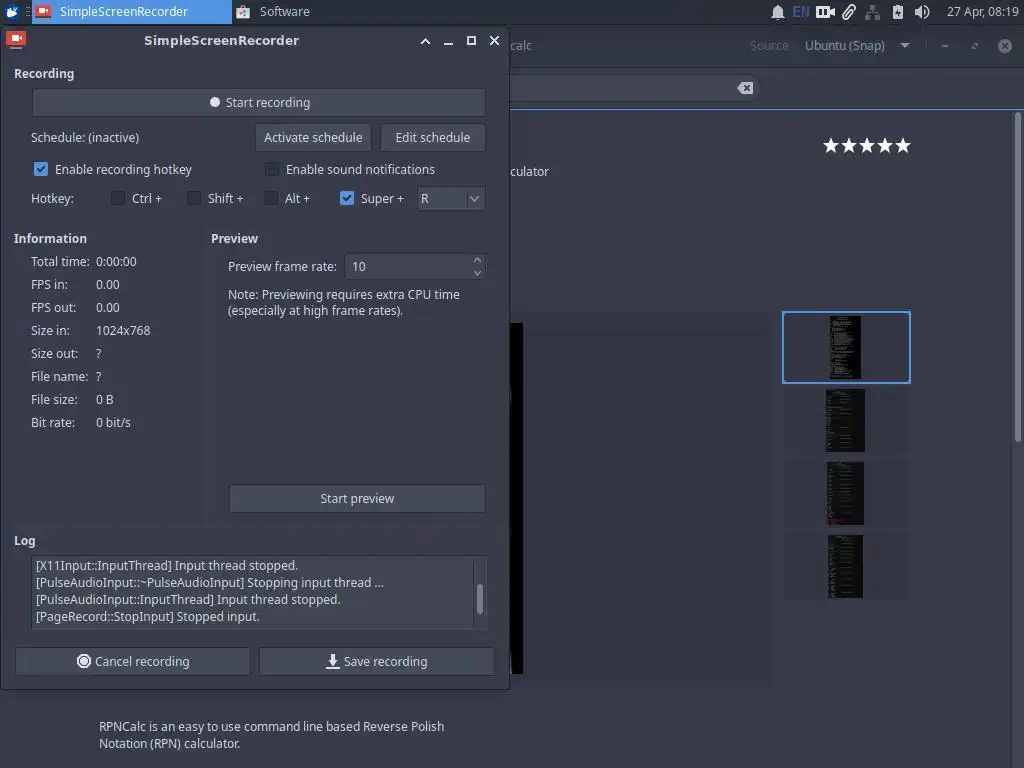Switch to SimpleScreenRecorder in the taskbar
This screenshot has height=768, width=1024.
pyautogui.click(x=131, y=12)
